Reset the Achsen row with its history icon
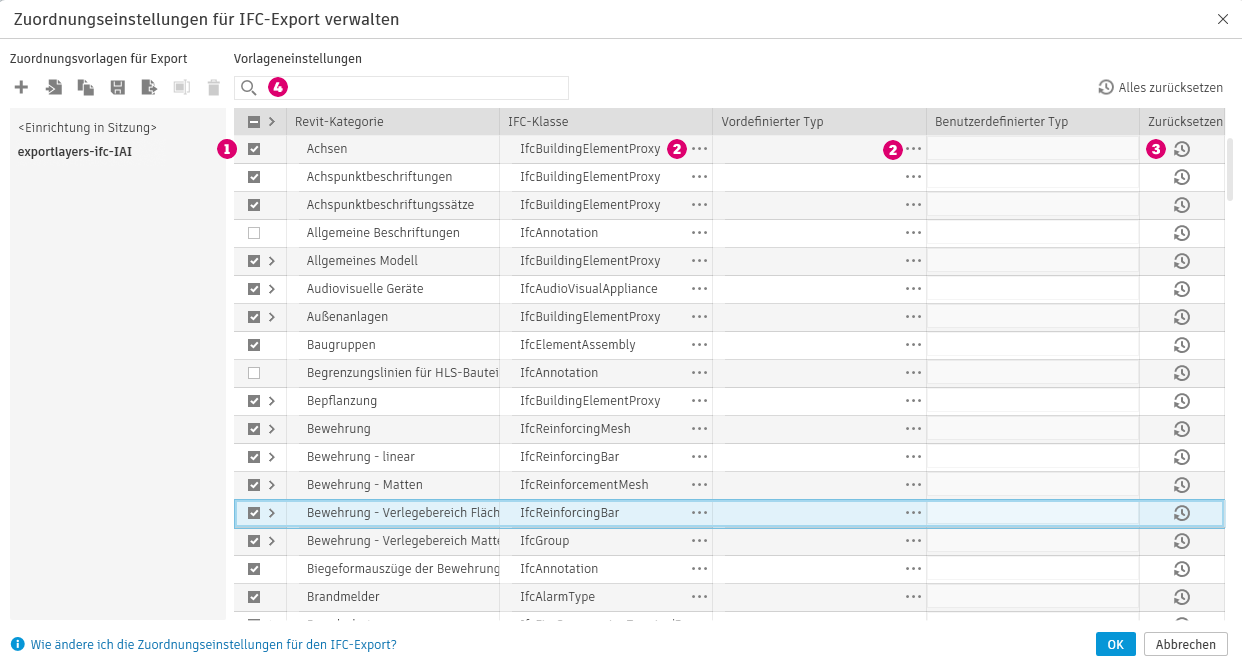This screenshot has width=1242, height=664. [x=1181, y=149]
